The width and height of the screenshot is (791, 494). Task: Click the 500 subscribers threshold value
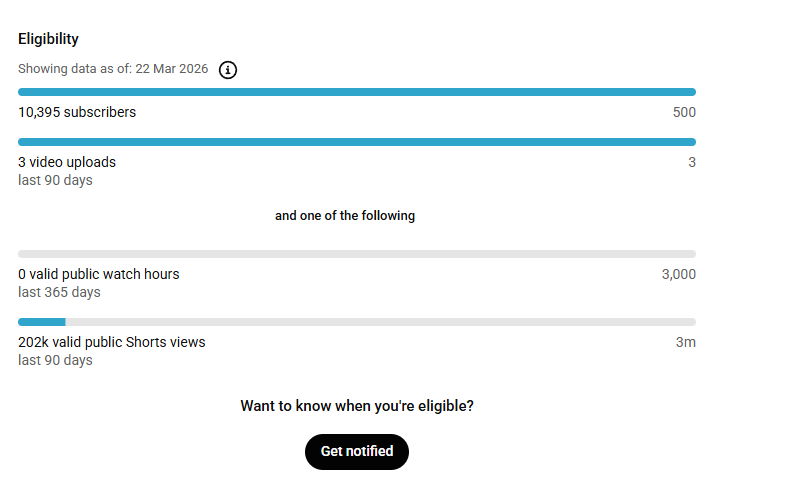684,112
